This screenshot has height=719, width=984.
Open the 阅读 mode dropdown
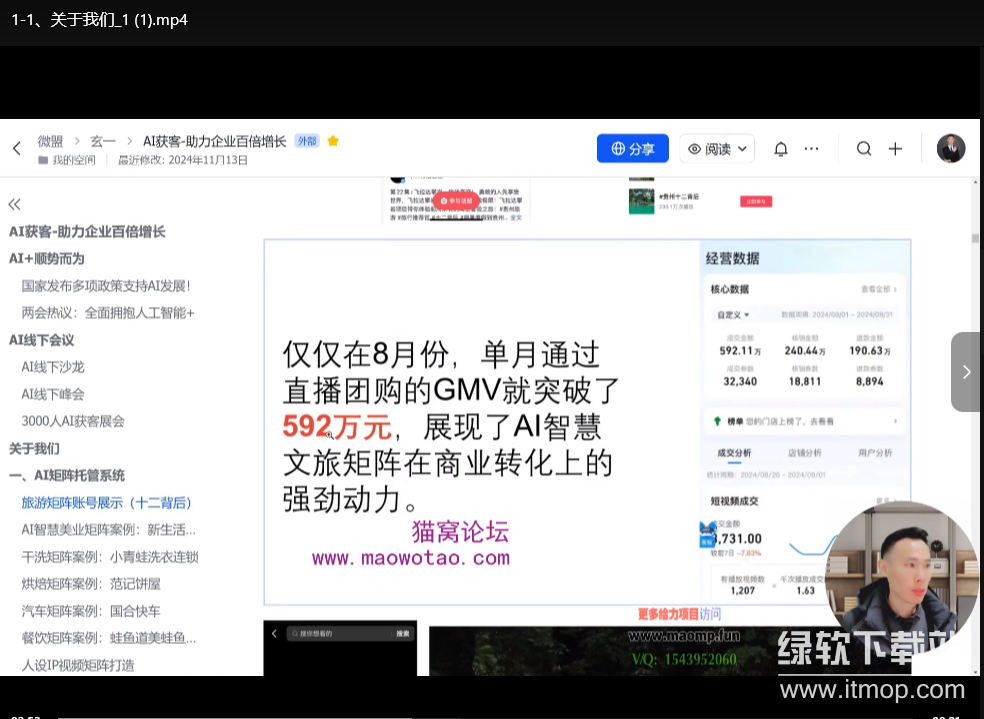717,149
